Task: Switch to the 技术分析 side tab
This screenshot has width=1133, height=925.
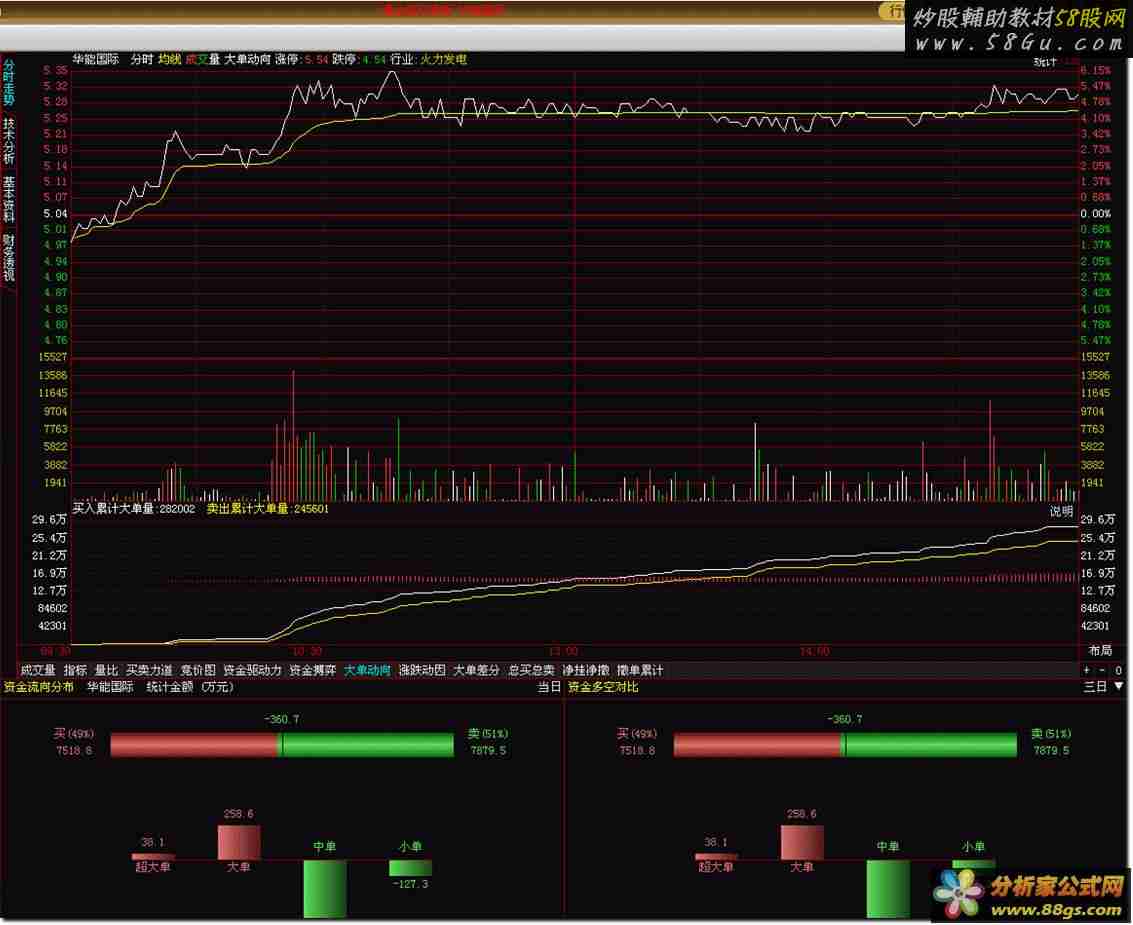Action: tap(9, 140)
